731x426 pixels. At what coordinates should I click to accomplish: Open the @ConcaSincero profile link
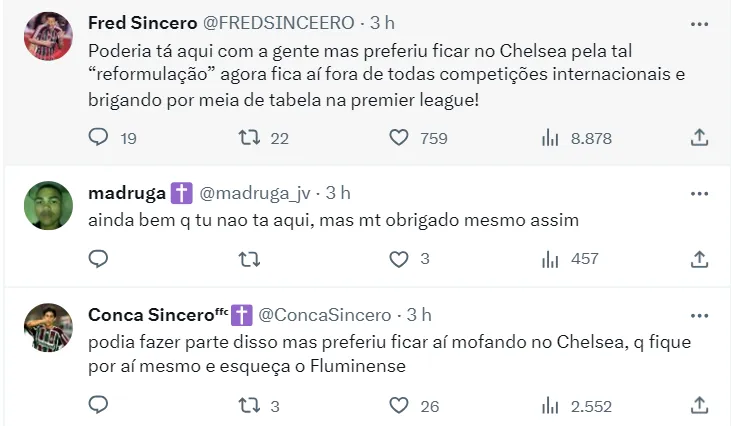(326, 315)
